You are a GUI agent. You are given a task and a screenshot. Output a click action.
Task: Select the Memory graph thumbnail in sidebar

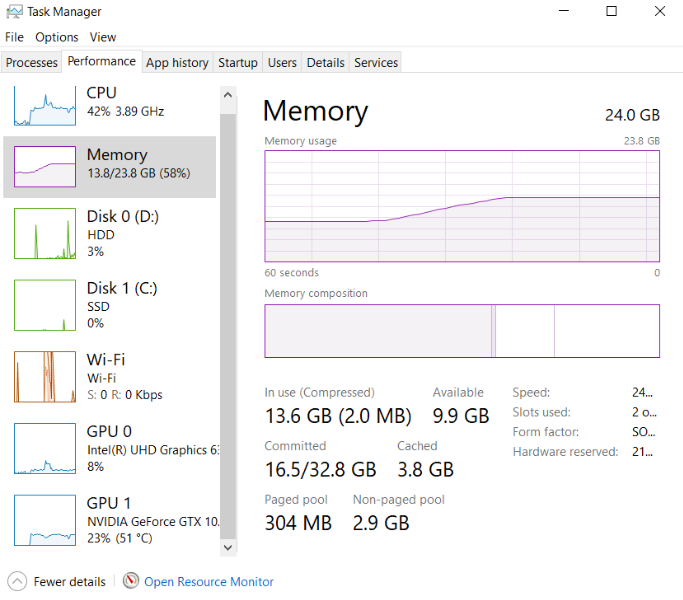point(45,167)
